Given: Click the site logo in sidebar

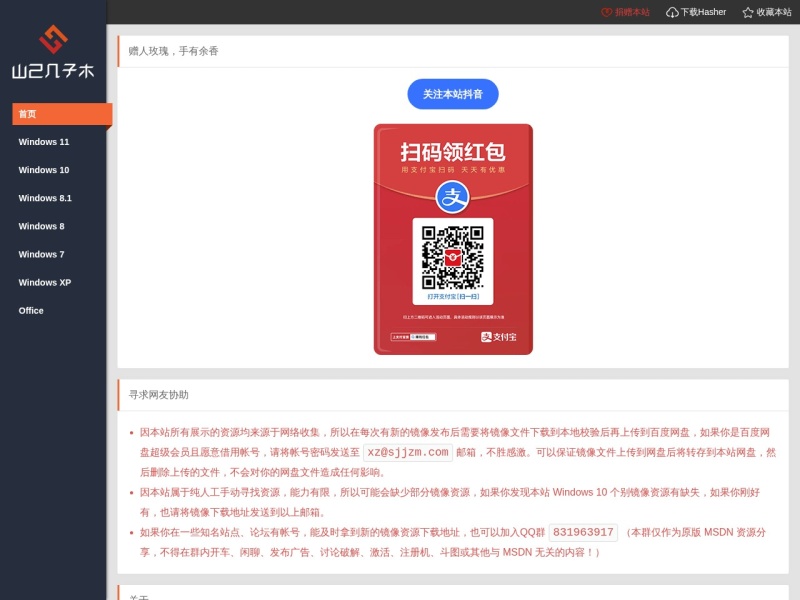Looking at the screenshot, I should pyautogui.click(x=53, y=52).
